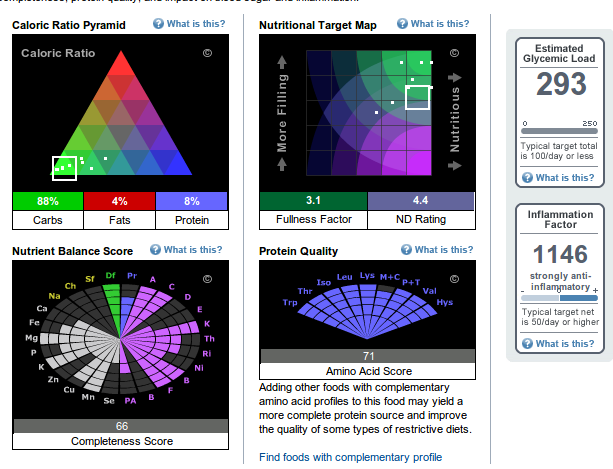
Task: Click the Completeness Score value 66
Action: pyautogui.click(x=121, y=426)
